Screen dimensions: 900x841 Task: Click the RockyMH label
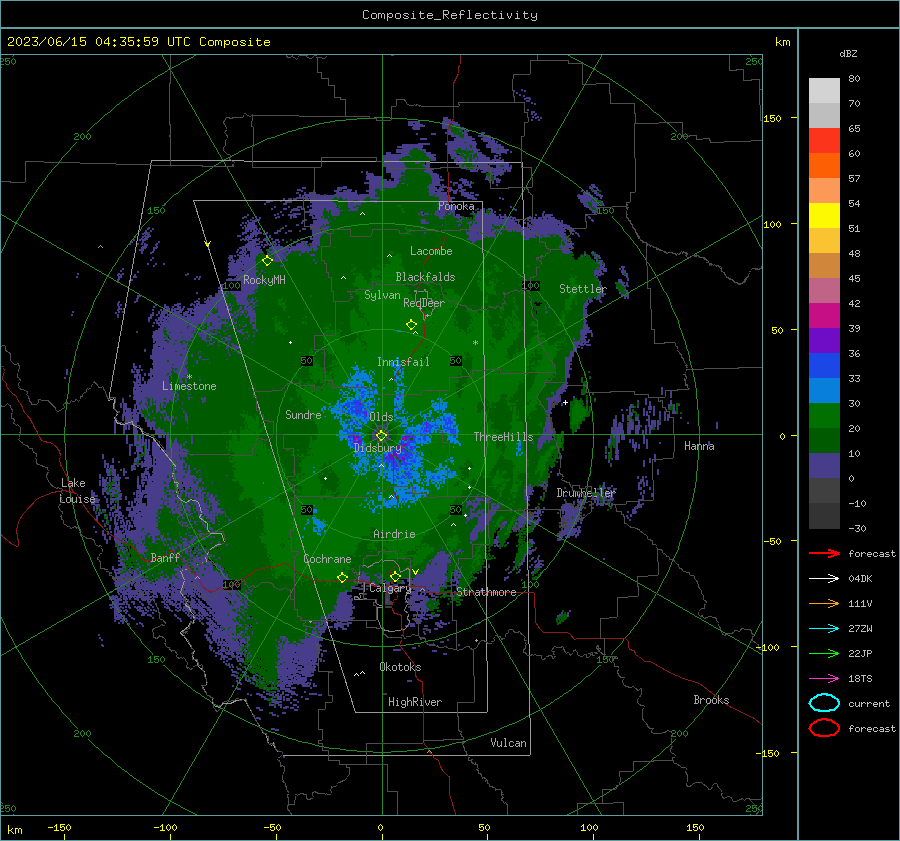pyautogui.click(x=264, y=280)
